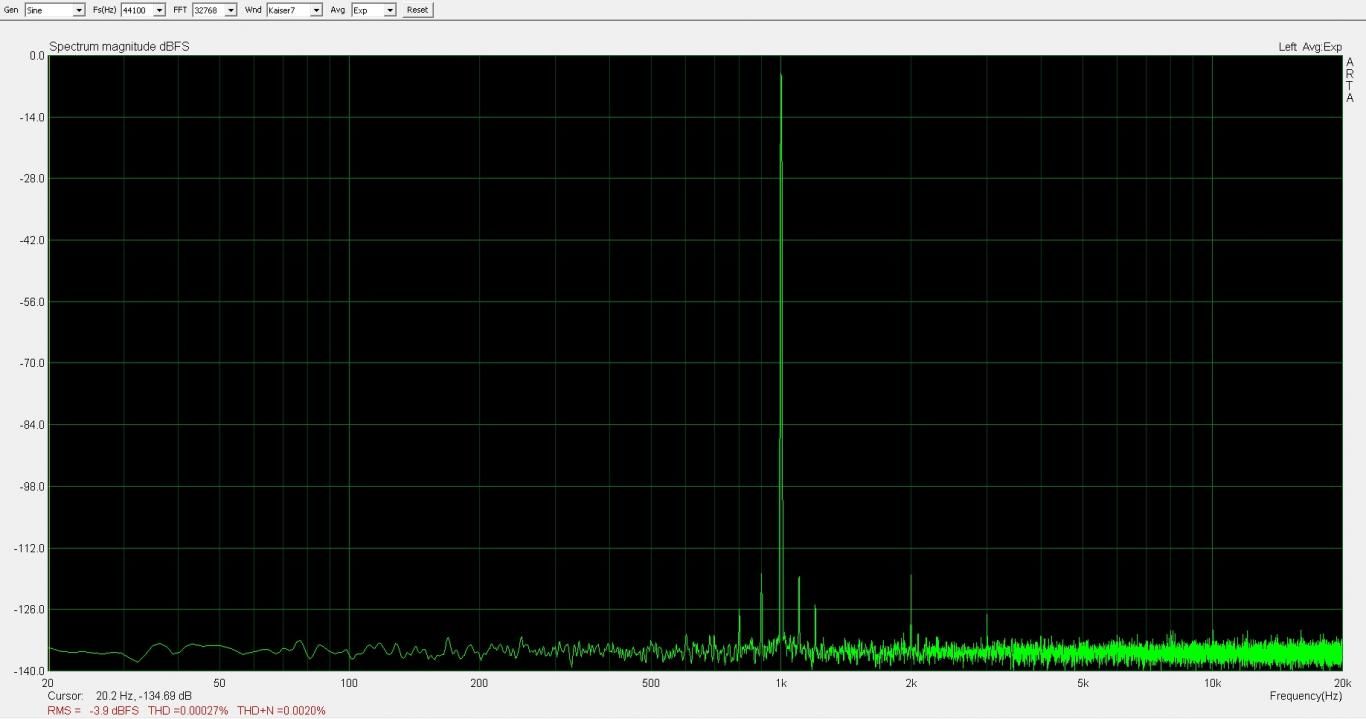Click the 'Frequency(Hz)' axis label
Viewport: 1366px width, 719px height.
click(x=1304, y=695)
